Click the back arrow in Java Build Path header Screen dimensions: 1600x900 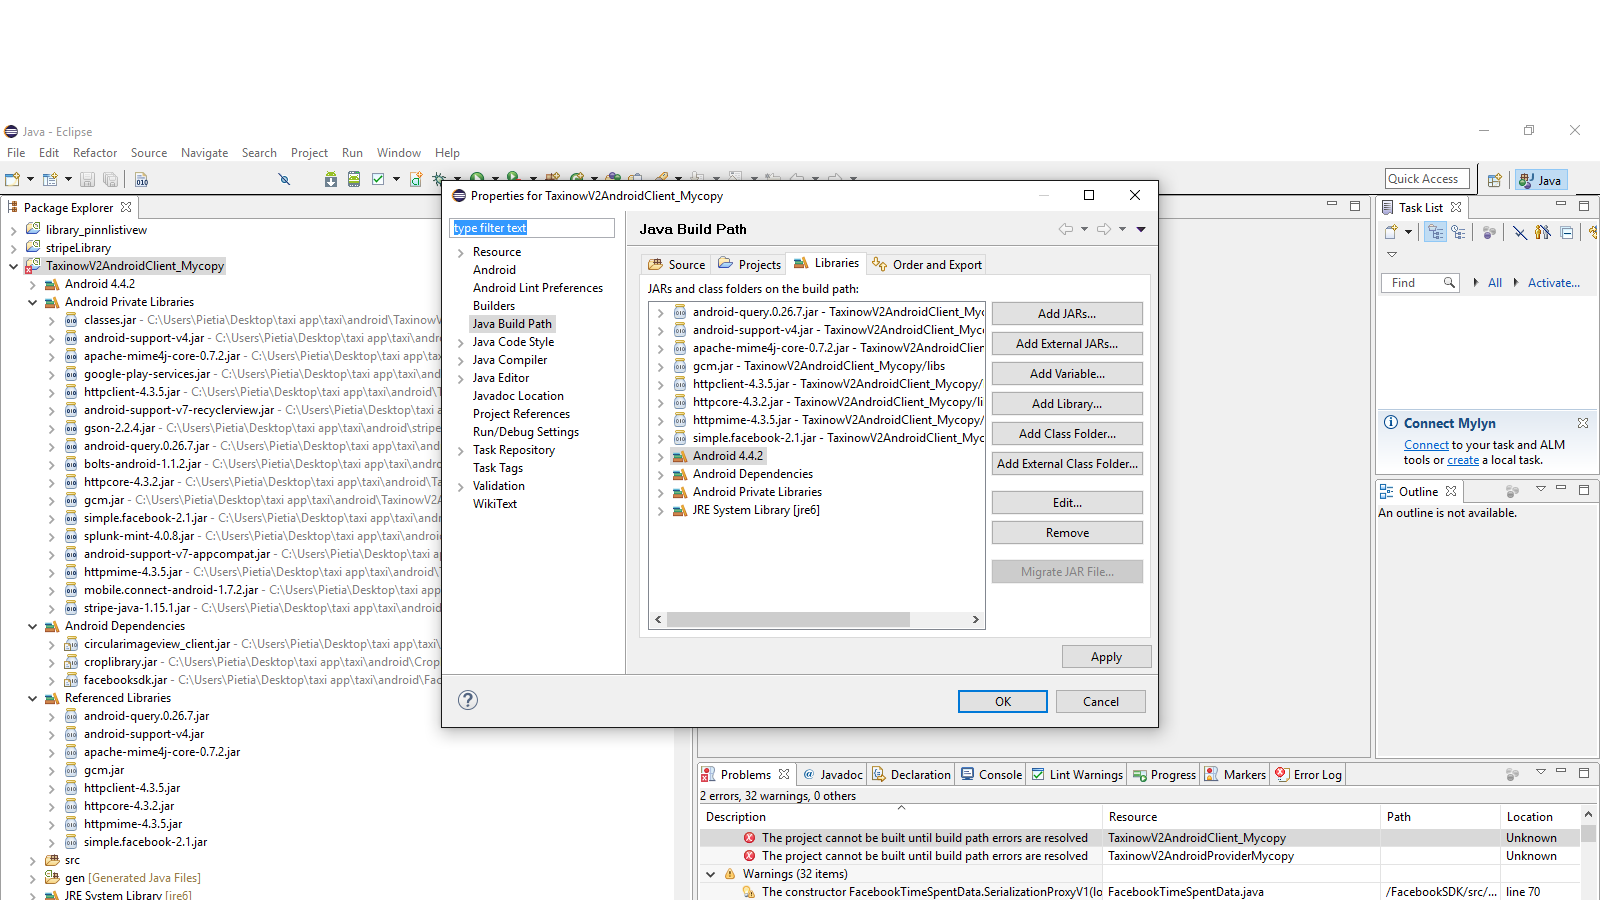[x=1066, y=229]
